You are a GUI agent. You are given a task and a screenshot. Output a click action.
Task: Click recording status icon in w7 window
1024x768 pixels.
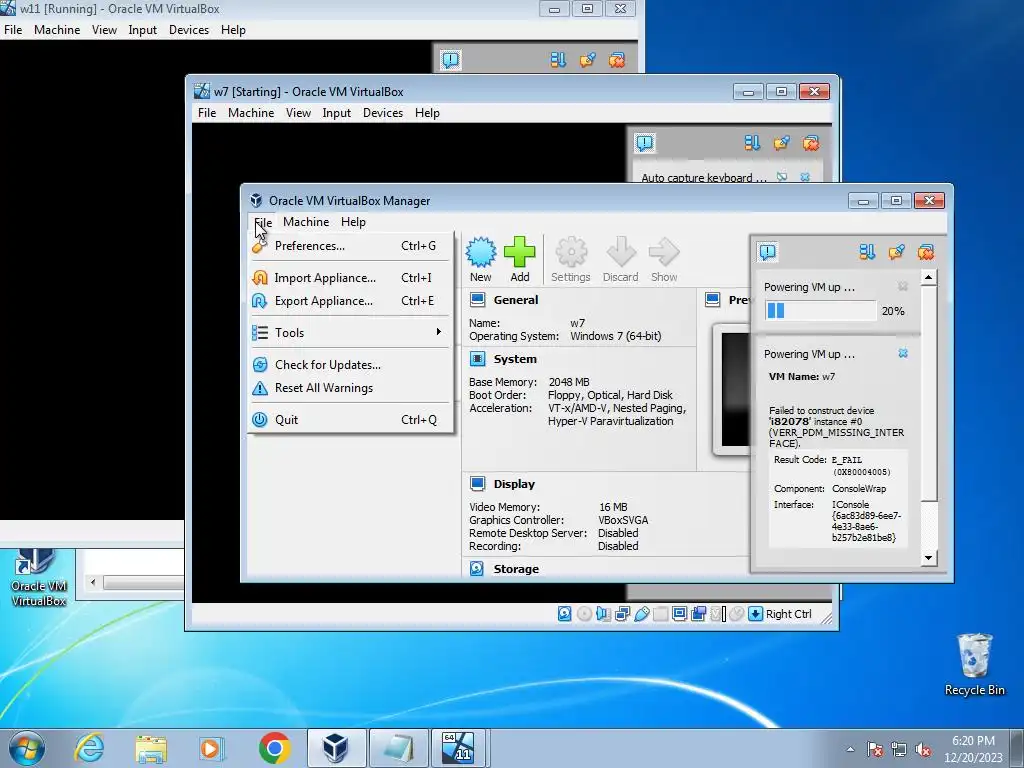click(x=699, y=614)
